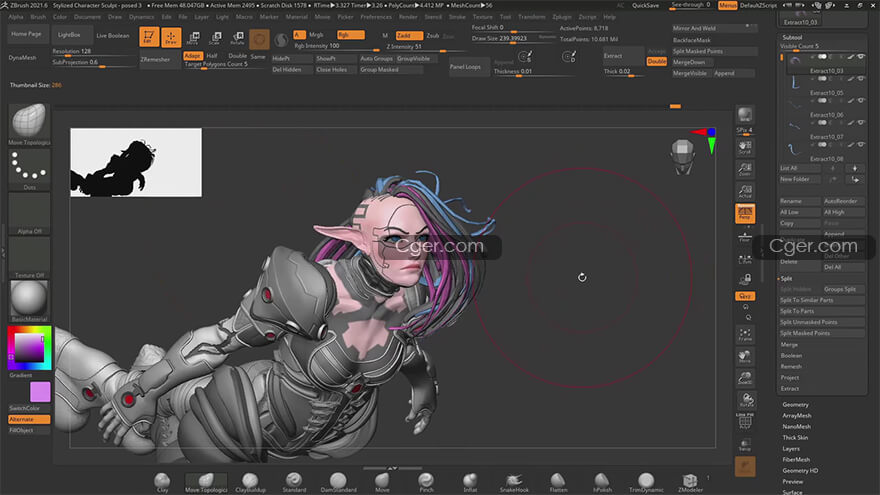Open the Brush menu
Viewport: 880px width, 495px height.
(x=38, y=17)
